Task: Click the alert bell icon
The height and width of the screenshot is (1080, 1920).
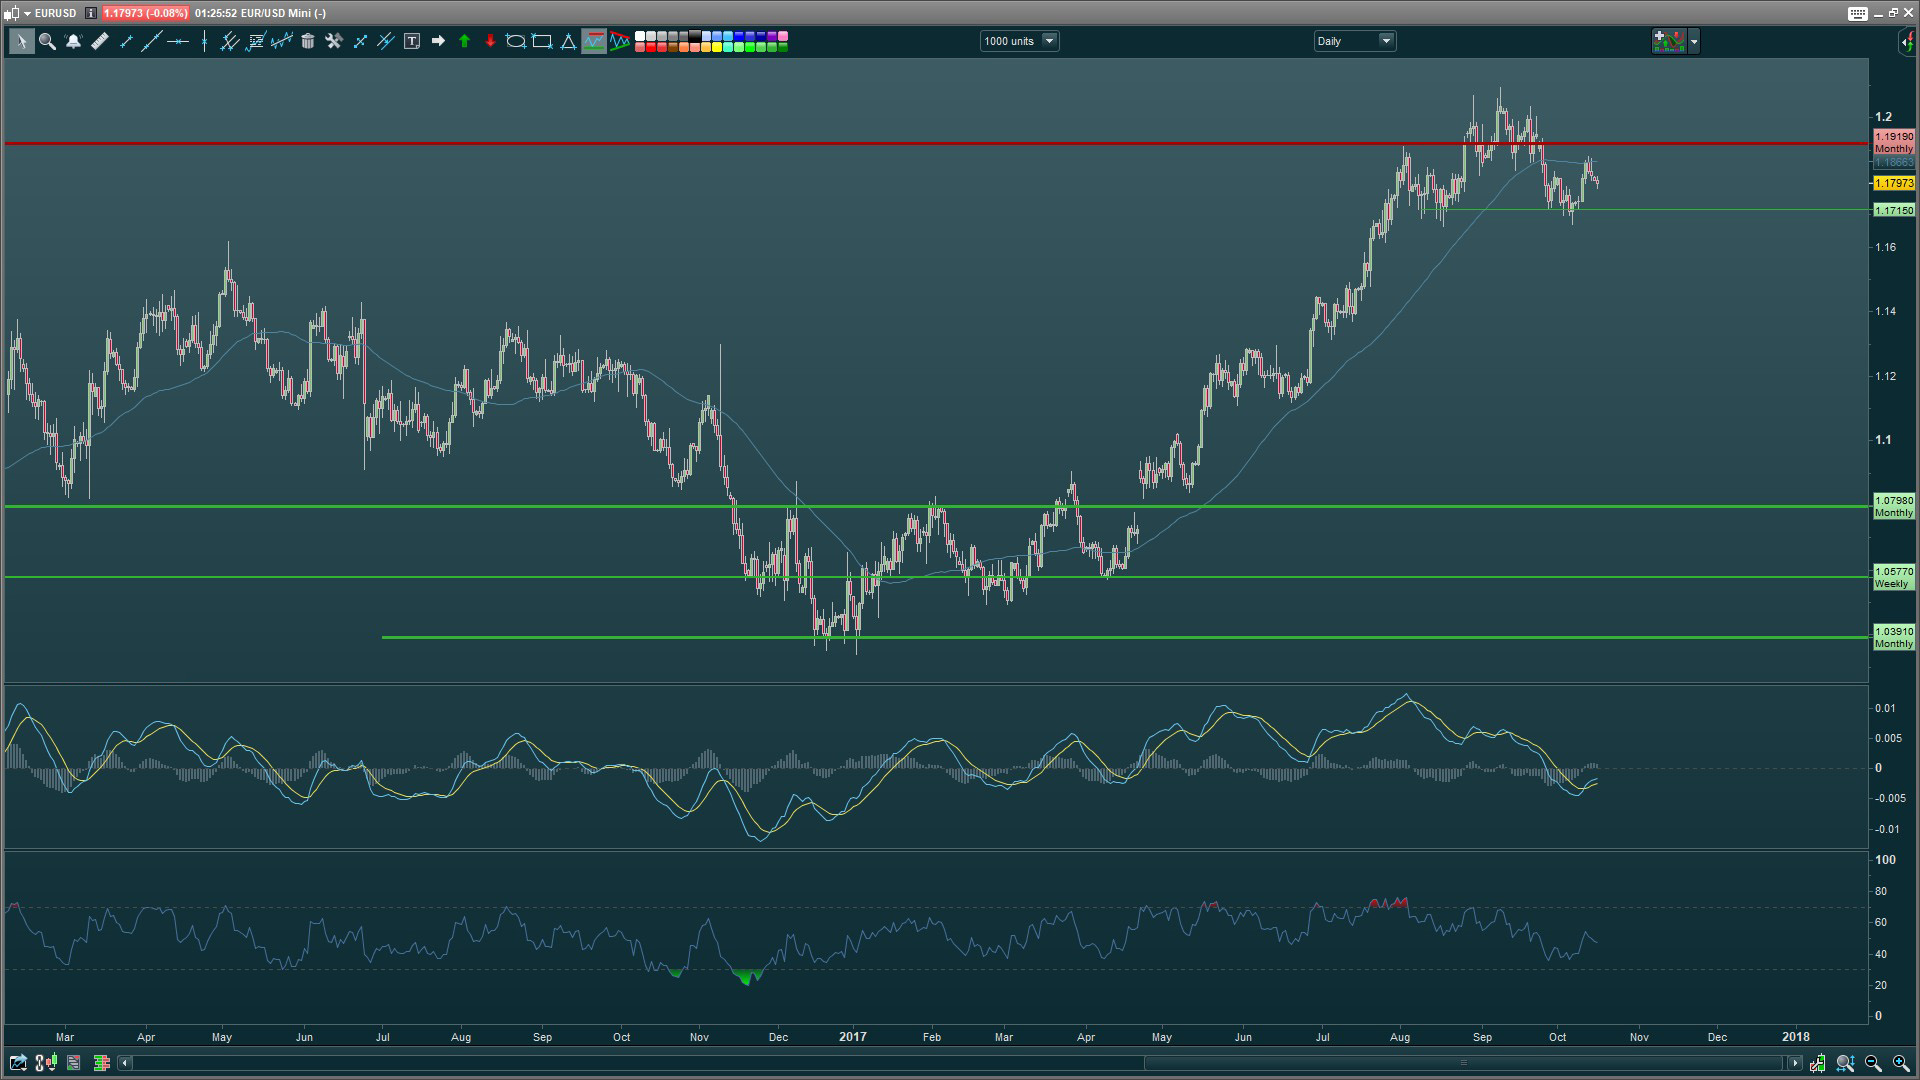Action: coord(73,41)
